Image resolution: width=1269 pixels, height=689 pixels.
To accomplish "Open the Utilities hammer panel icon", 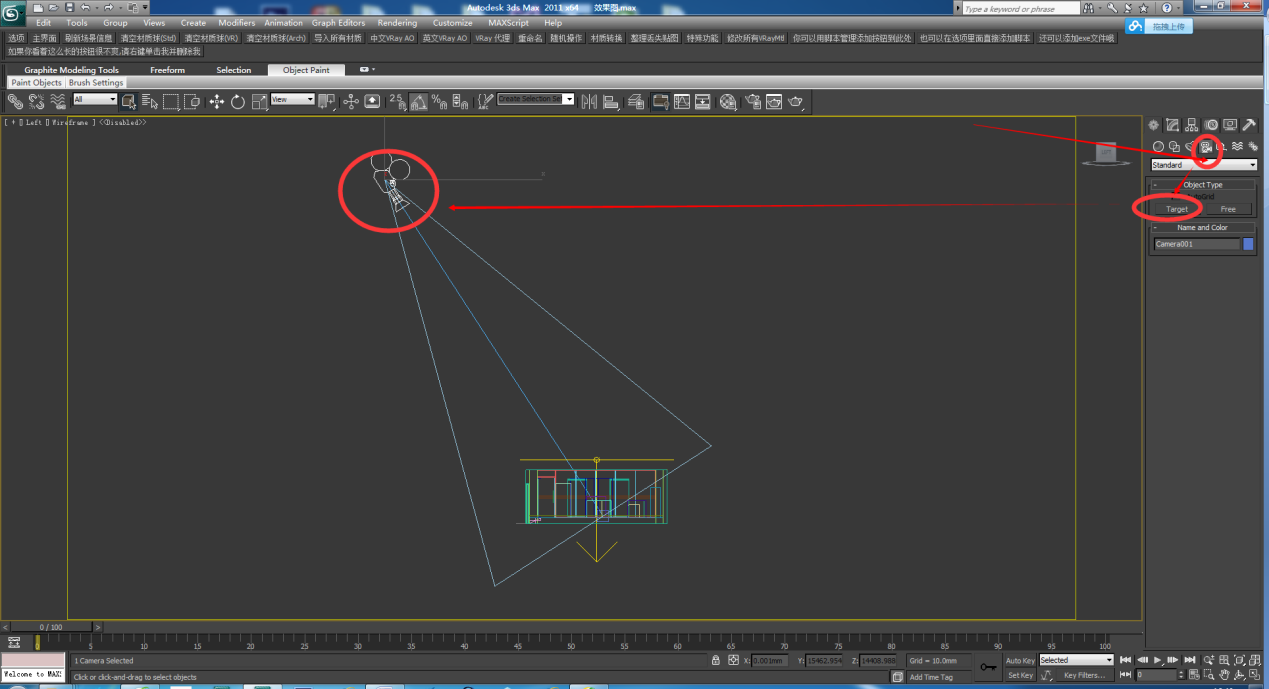I will [x=1249, y=125].
